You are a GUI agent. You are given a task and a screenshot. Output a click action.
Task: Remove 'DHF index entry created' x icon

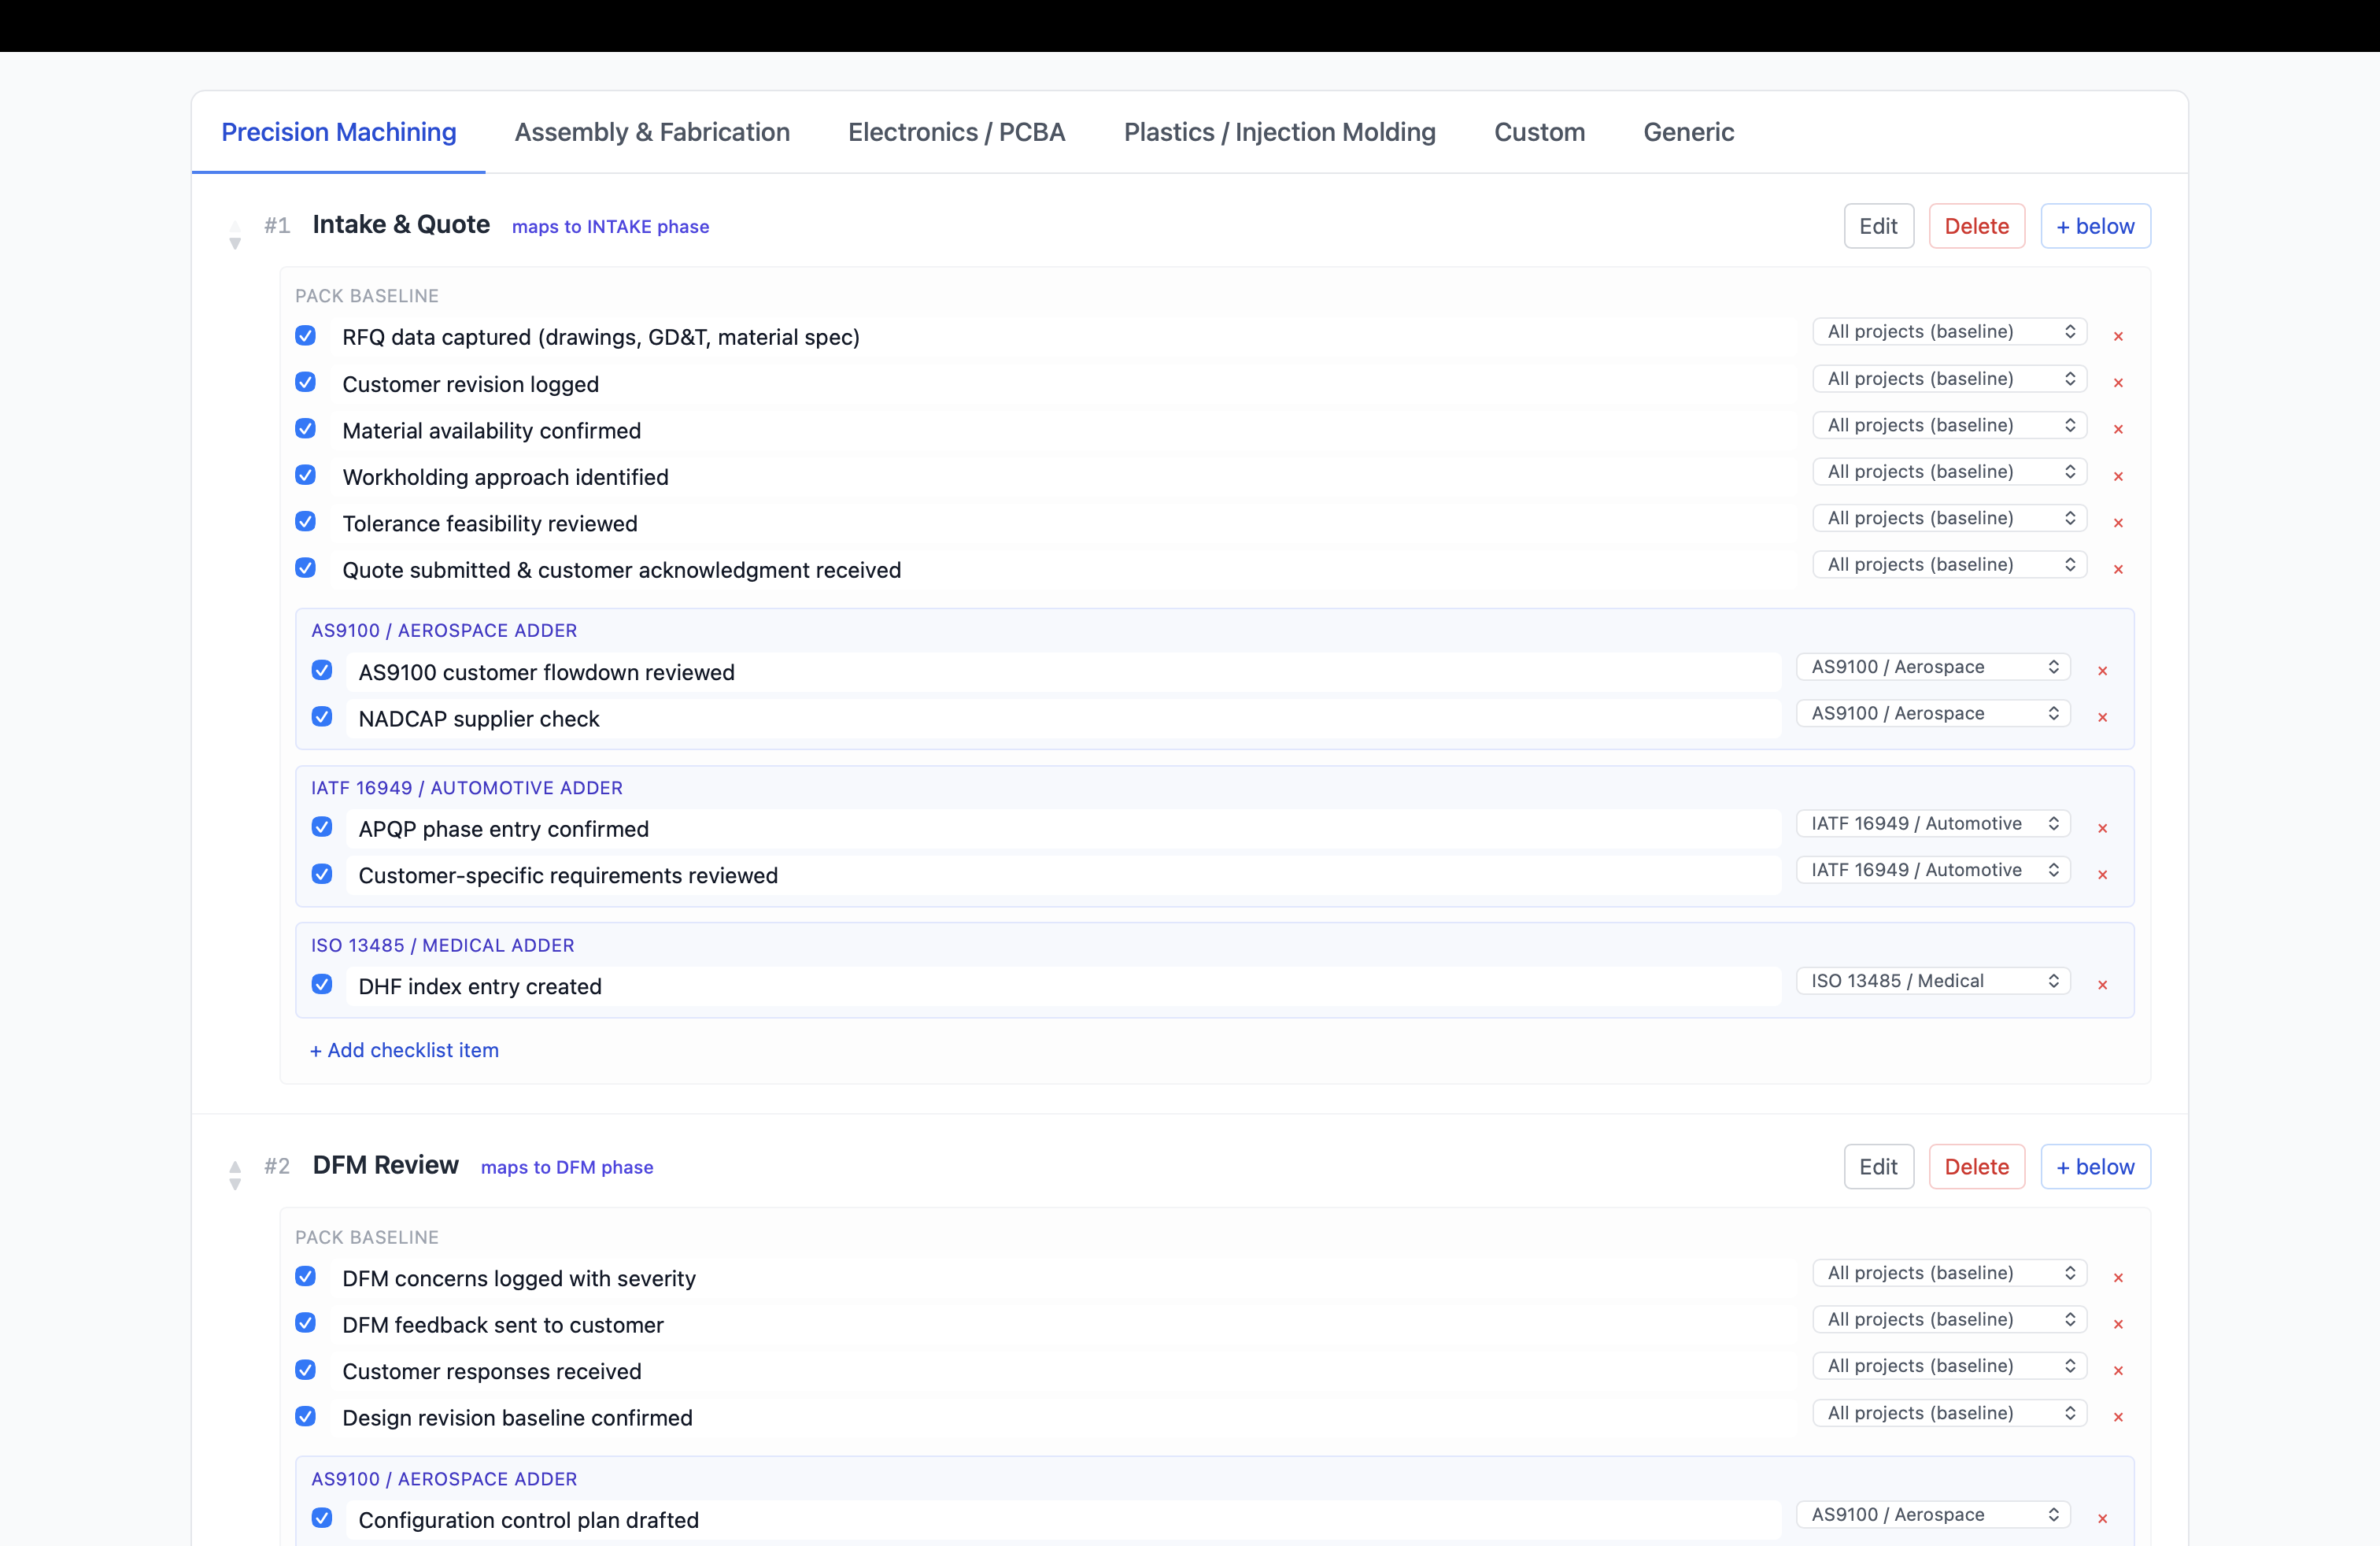click(2102, 985)
